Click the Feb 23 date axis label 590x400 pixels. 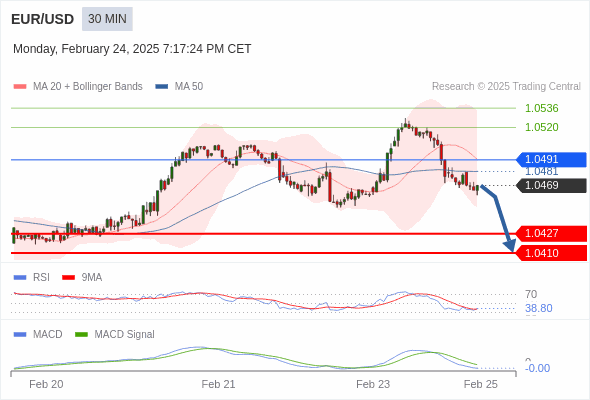click(373, 385)
